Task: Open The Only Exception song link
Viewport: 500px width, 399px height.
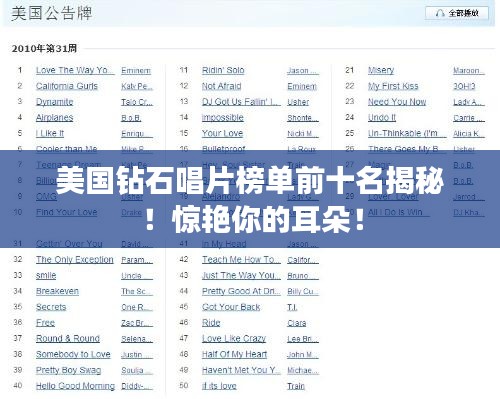Action: point(75,259)
